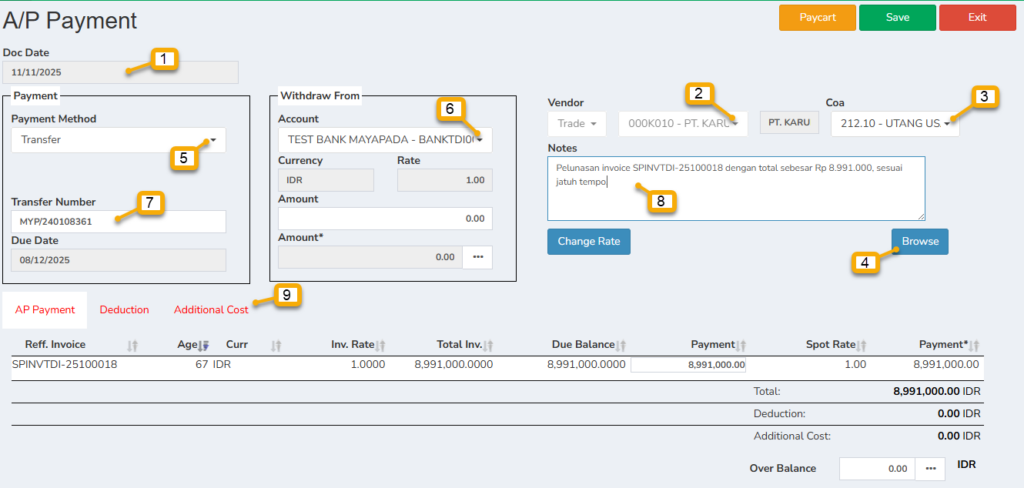
Task: Sort by Due Balance column icon
Action: [622, 345]
